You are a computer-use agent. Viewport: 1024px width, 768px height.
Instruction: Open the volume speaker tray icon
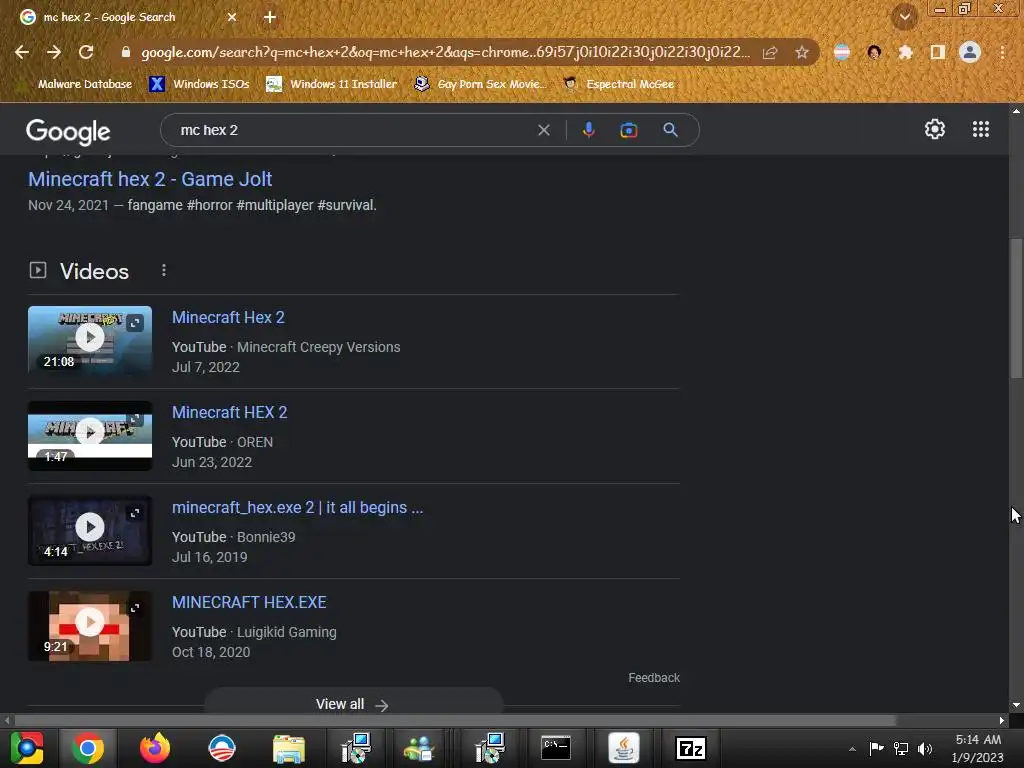pyautogui.click(x=925, y=748)
